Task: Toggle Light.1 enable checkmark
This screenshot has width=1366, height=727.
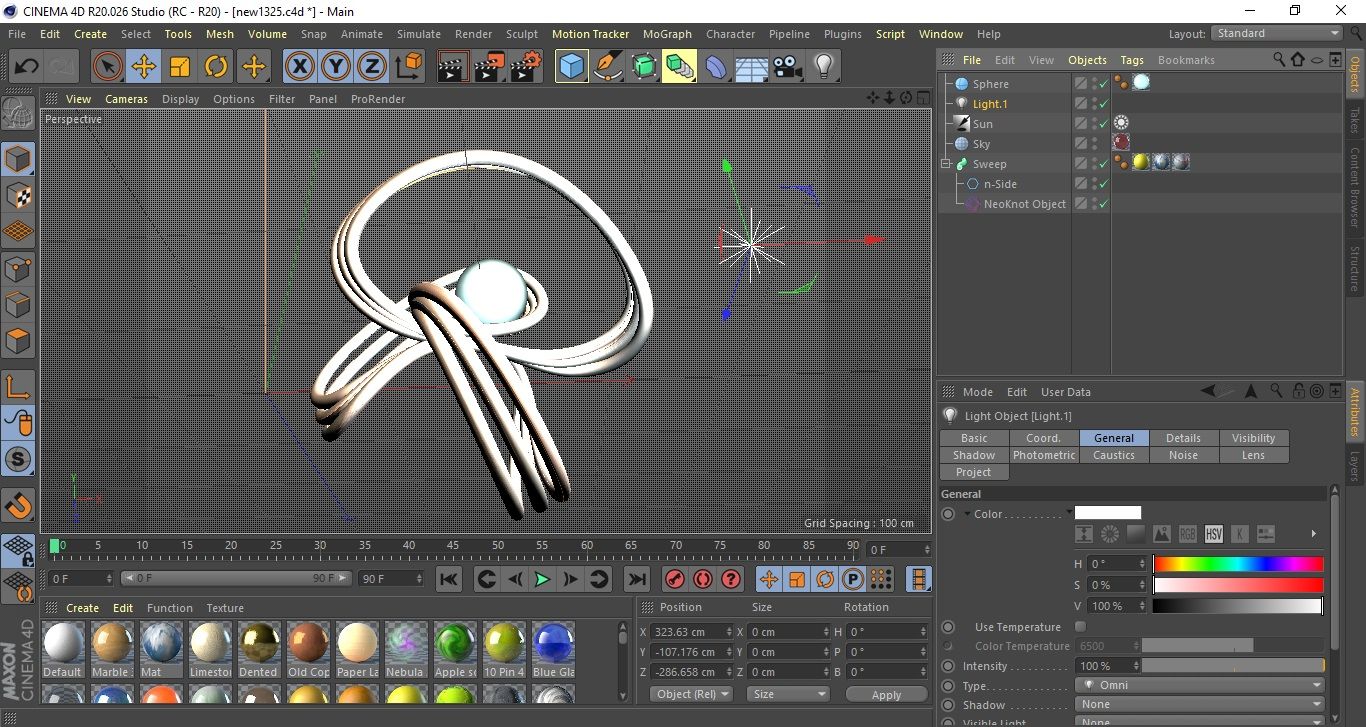Action: coord(1103,104)
